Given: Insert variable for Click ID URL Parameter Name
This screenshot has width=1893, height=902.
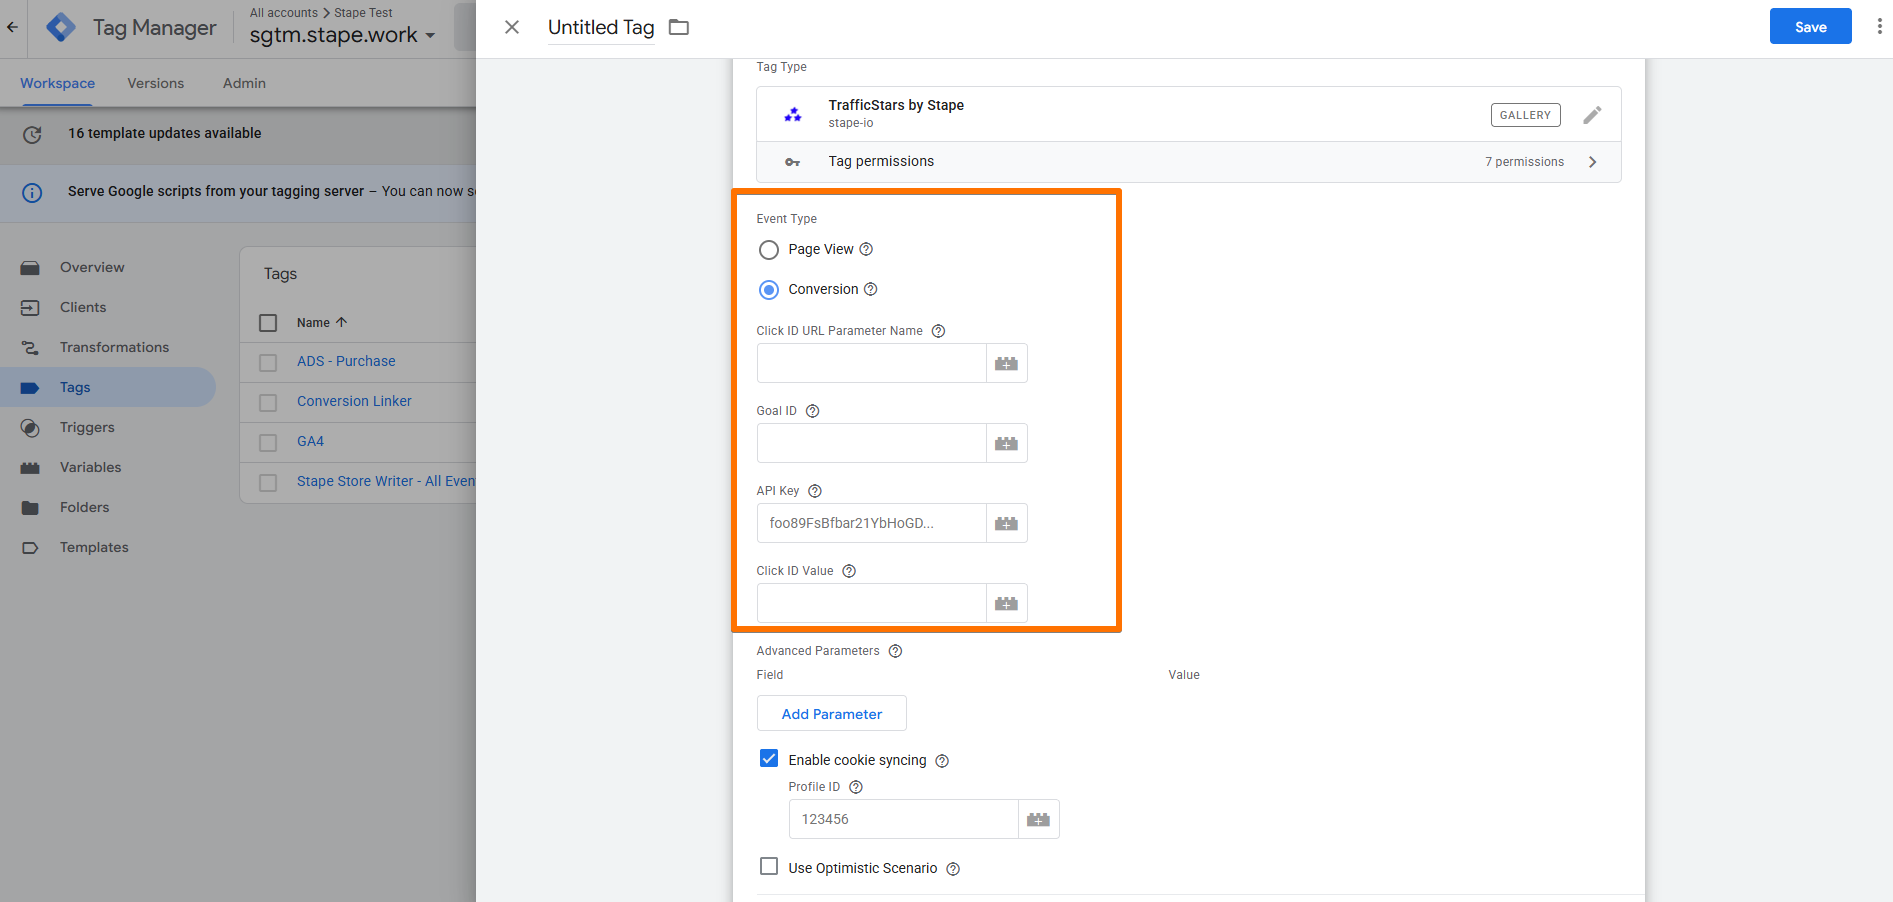Looking at the screenshot, I should [x=1006, y=363].
